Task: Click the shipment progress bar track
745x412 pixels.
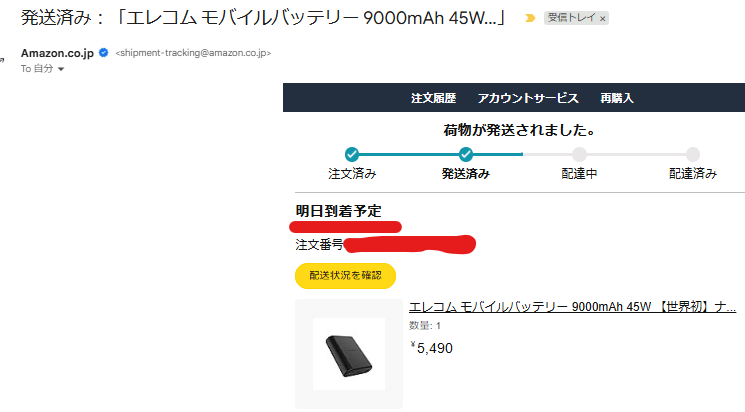Action: (x=522, y=154)
